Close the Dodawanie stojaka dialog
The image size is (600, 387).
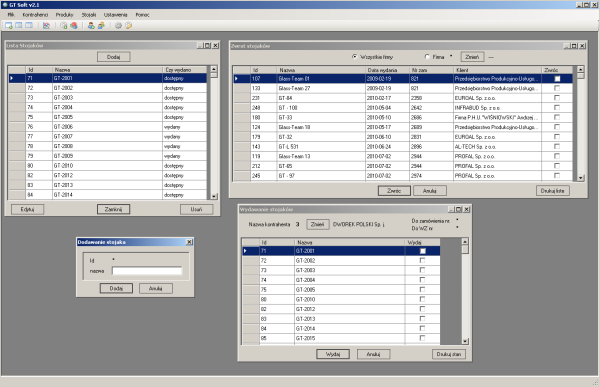tap(189, 242)
